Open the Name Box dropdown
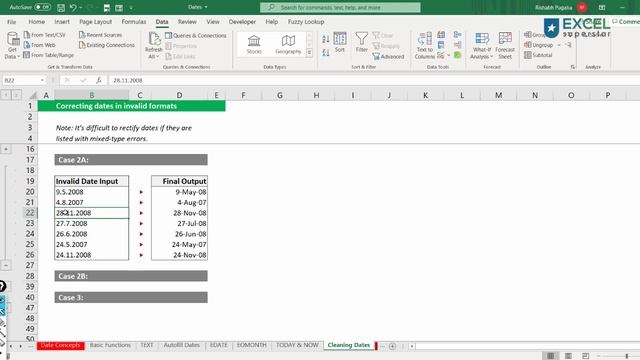This screenshot has height=360, width=640. point(42,80)
